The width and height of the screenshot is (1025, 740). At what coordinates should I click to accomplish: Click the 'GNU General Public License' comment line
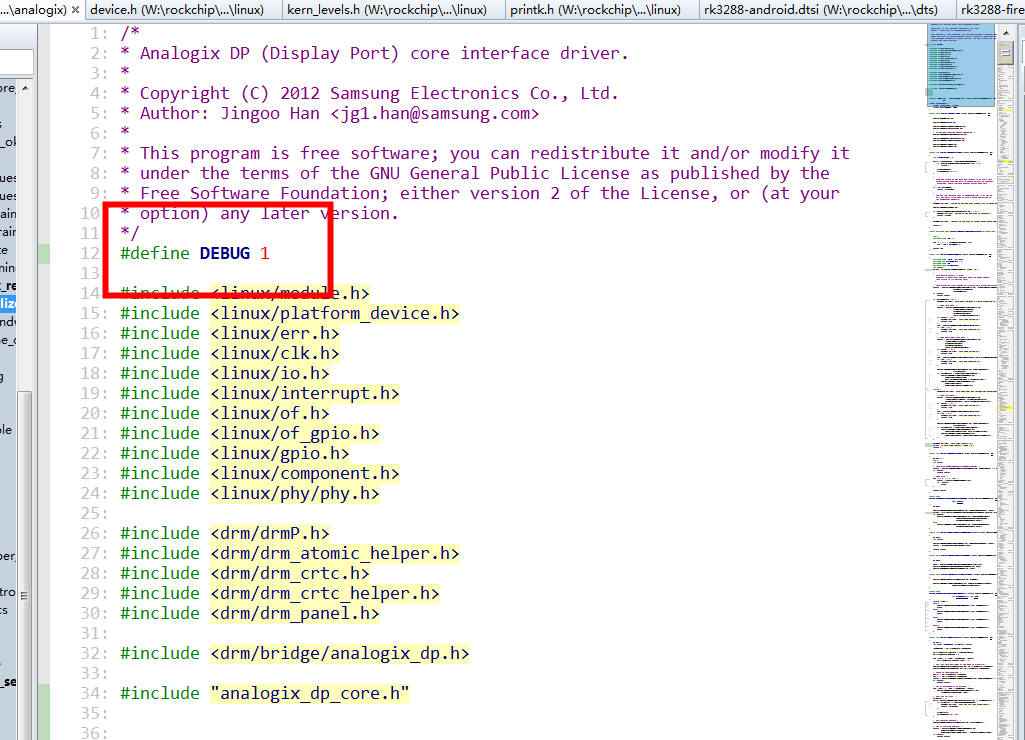tap(475, 174)
